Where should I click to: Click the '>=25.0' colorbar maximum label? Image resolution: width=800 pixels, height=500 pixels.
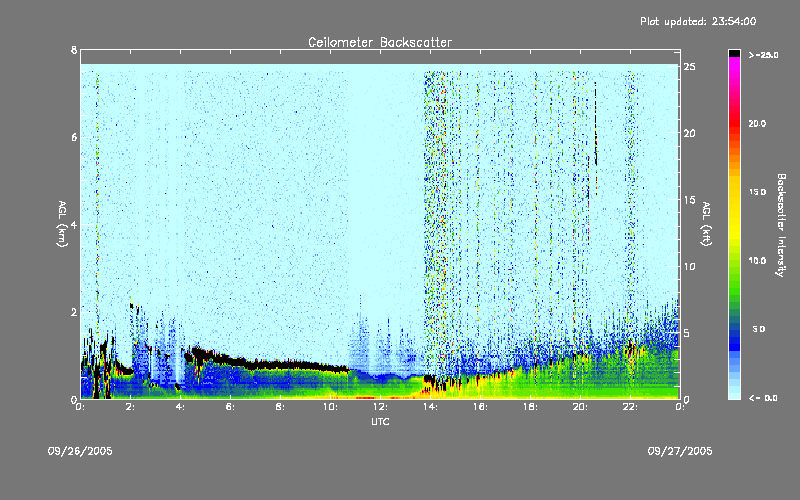tap(763, 55)
